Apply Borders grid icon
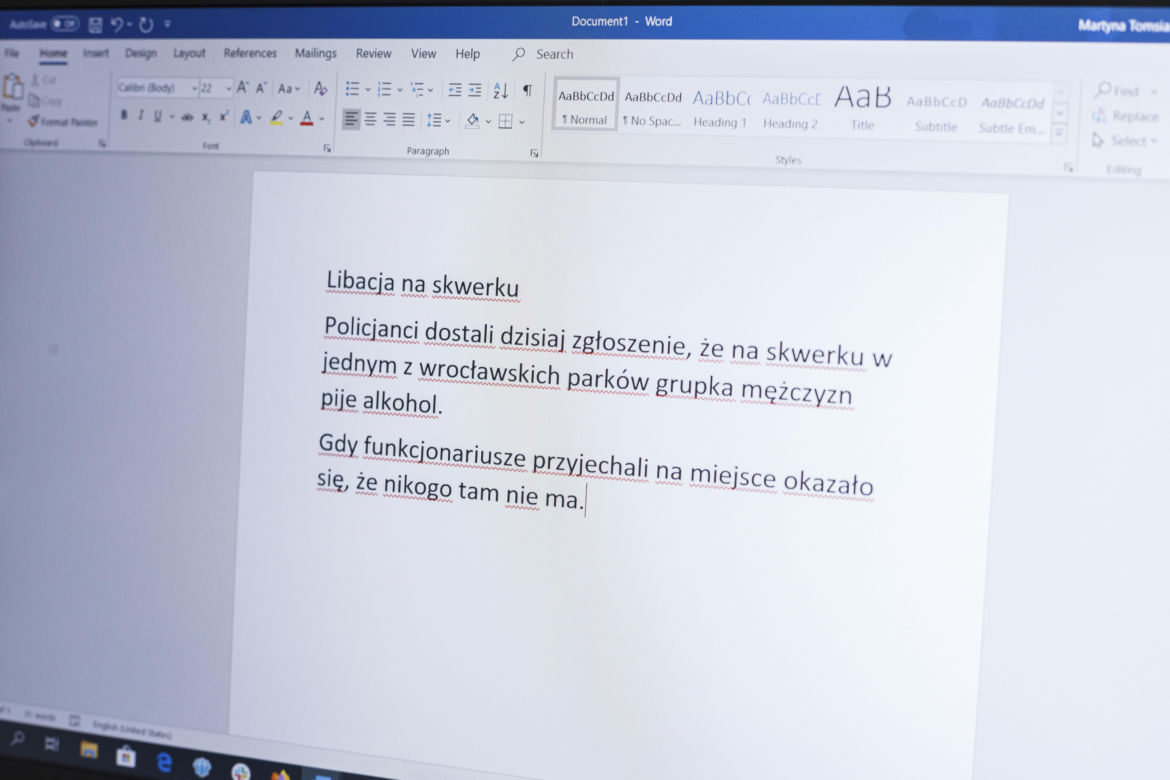The height and width of the screenshot is (780, 1170). (505, 122)
